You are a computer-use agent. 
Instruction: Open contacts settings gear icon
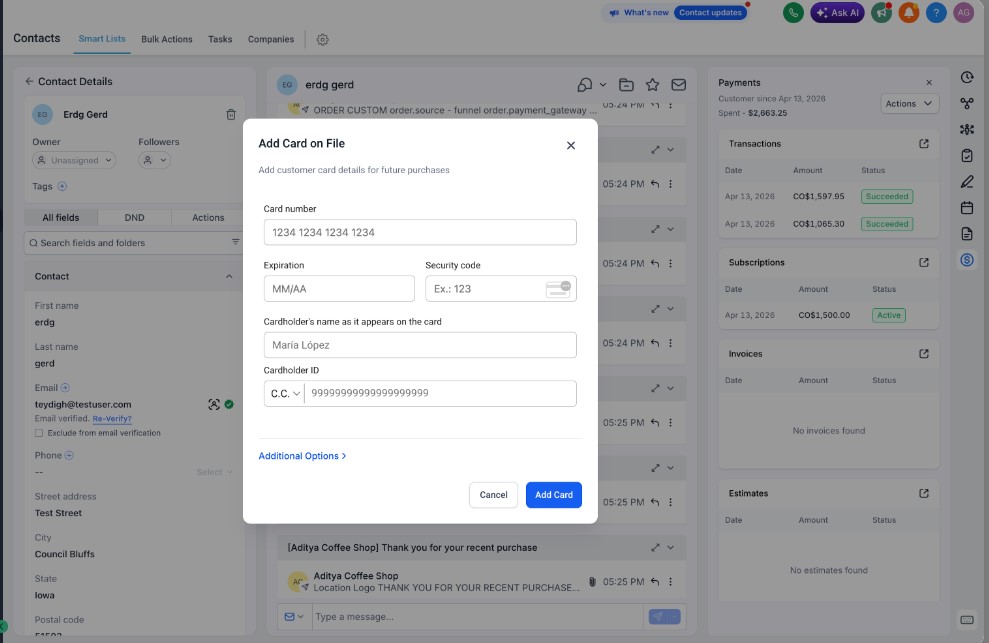click(322, 40)
